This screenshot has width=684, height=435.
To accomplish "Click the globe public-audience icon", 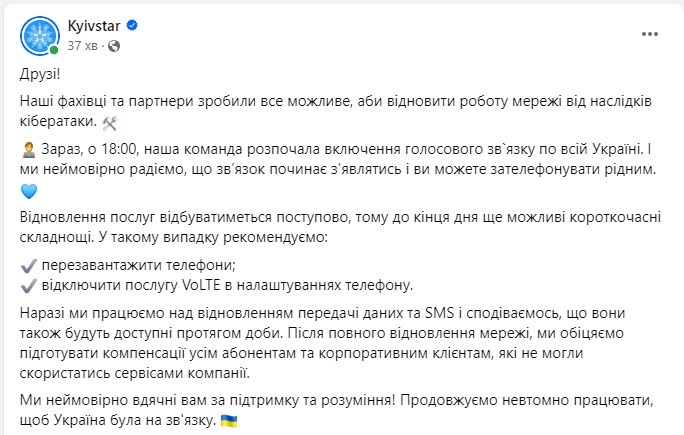I will click(x=114, y=46).
